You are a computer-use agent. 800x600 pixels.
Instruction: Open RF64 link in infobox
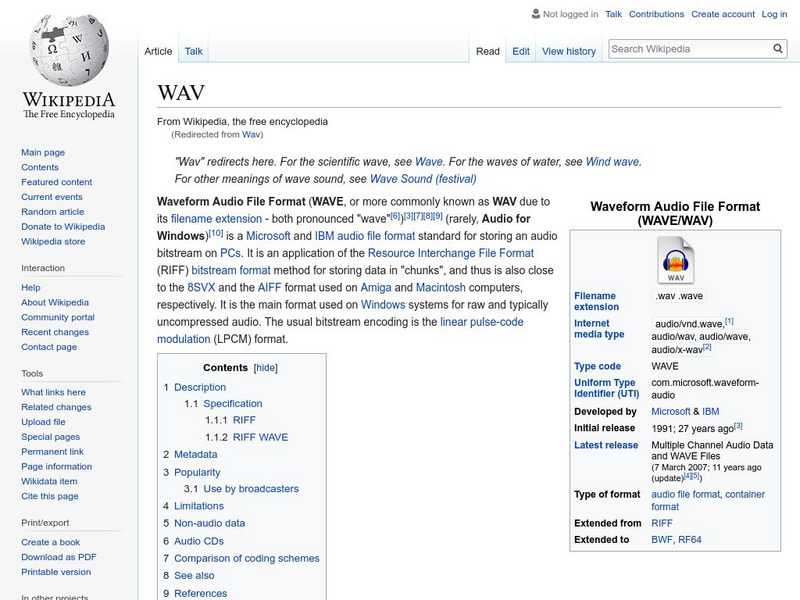[690, 539]
